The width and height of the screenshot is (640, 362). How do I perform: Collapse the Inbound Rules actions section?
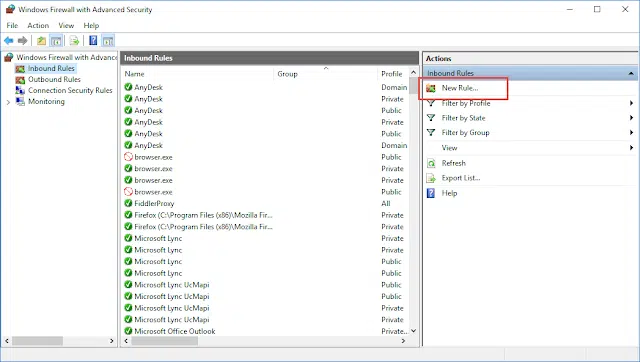(631, 73)
